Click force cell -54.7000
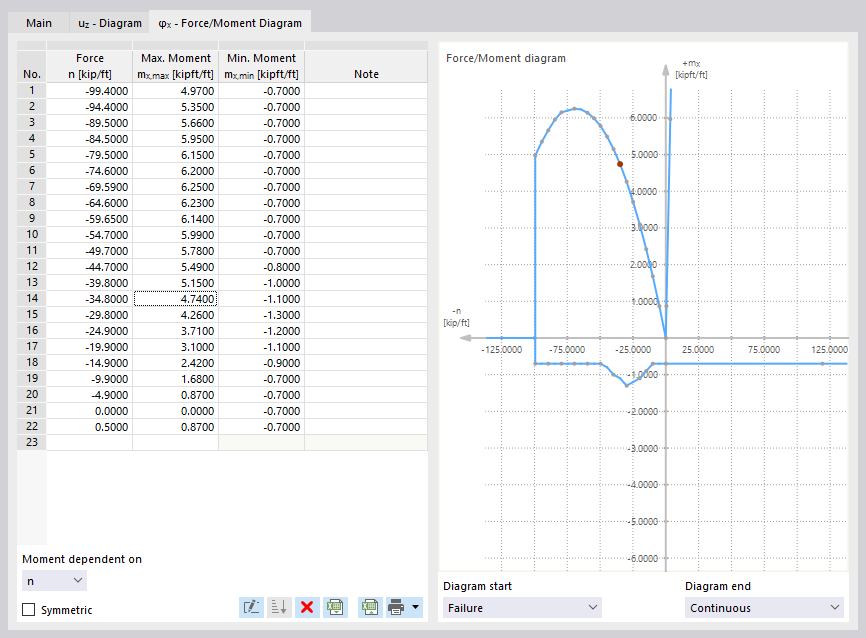 89,235
